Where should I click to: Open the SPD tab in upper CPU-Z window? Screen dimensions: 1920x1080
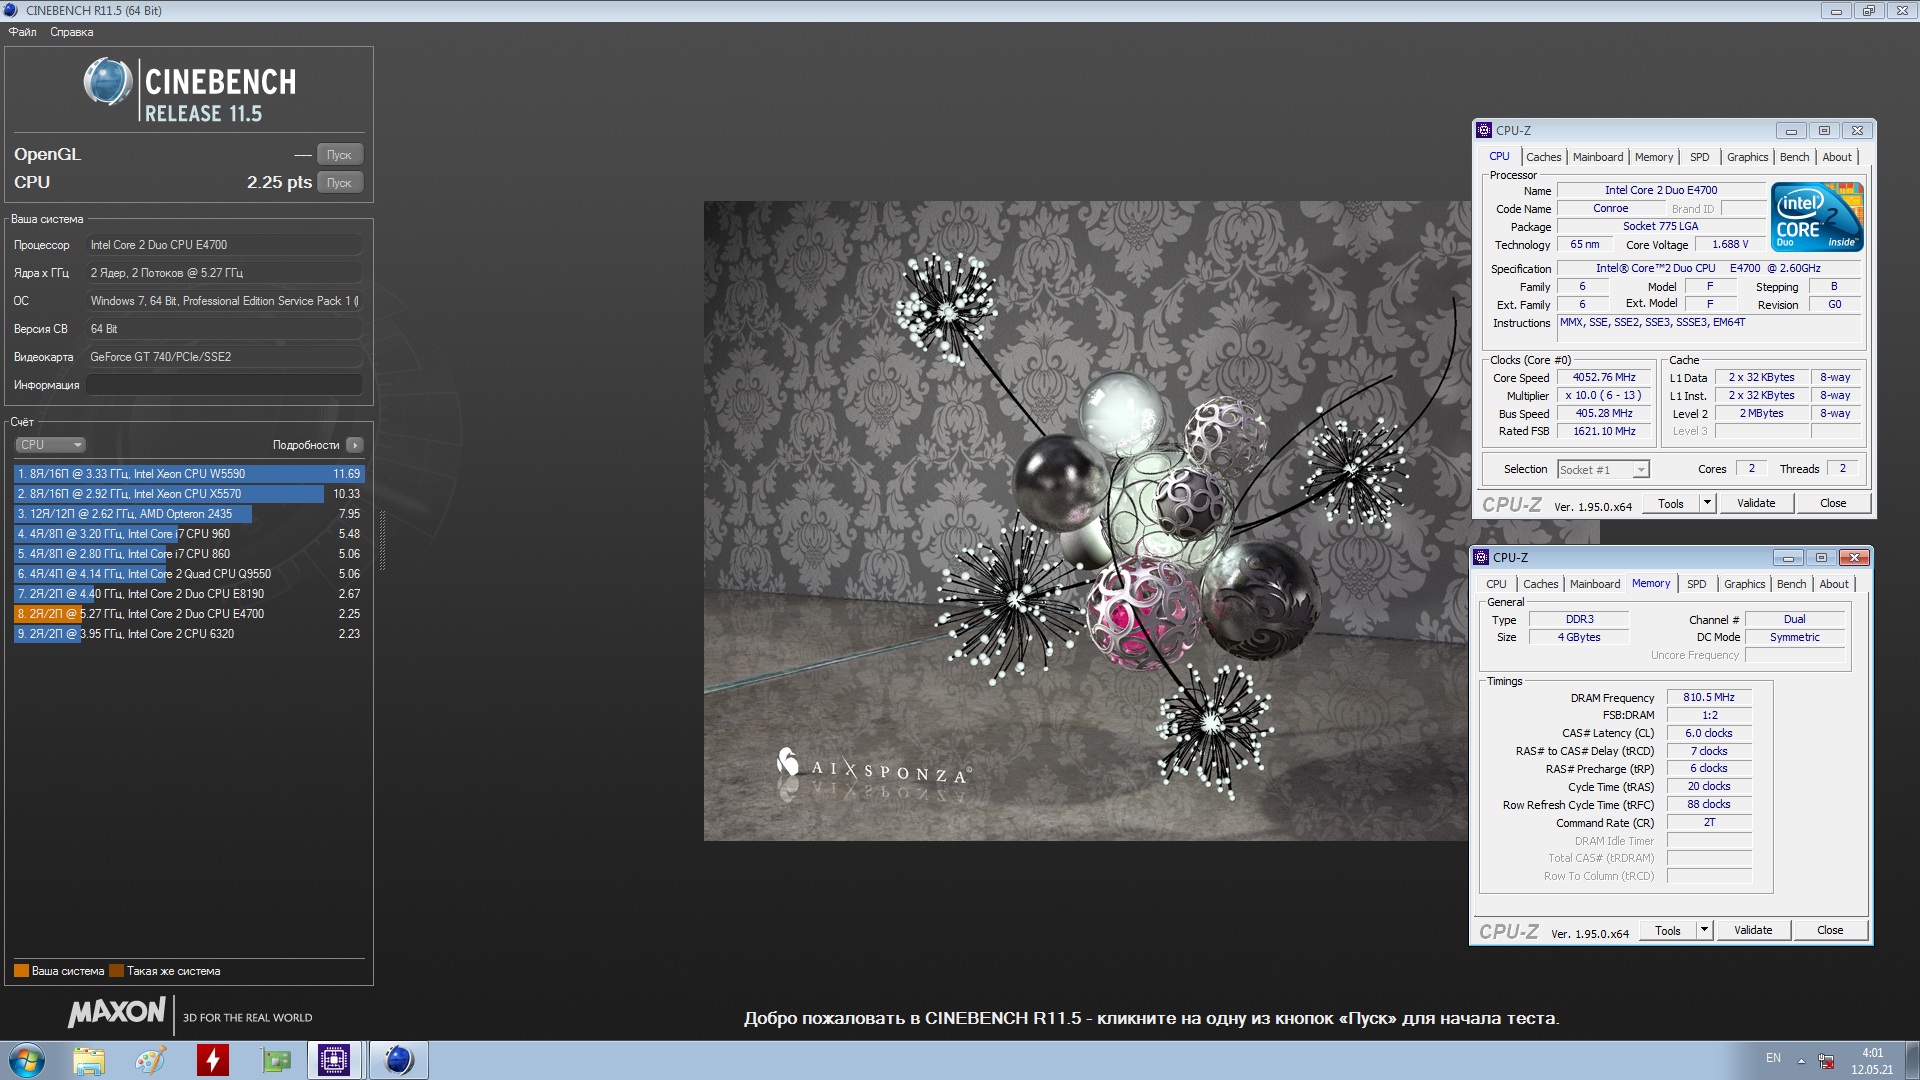[1700, 157]
